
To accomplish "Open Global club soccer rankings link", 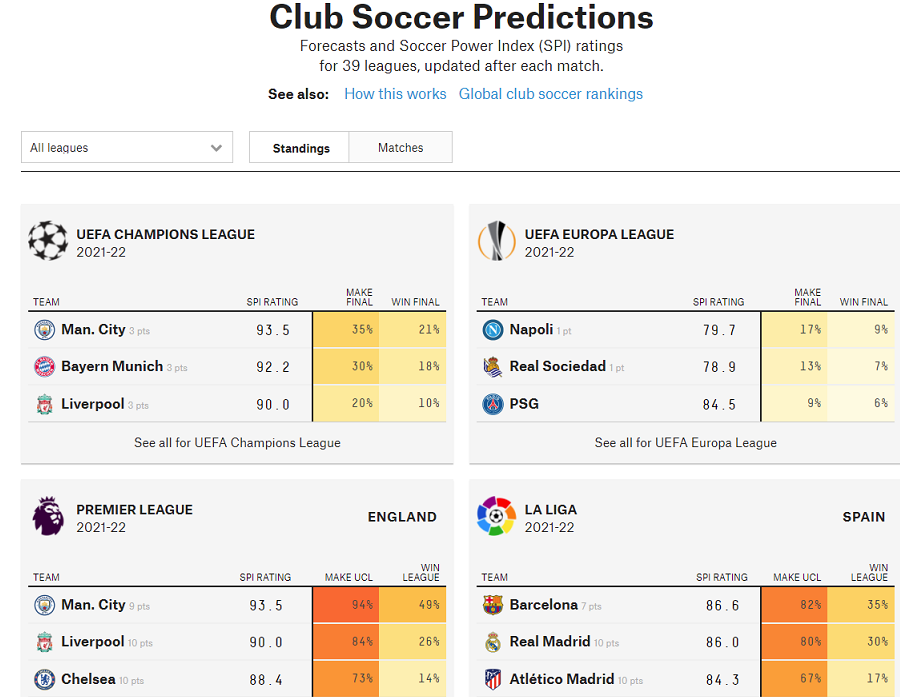I will (x=551, y=94).
